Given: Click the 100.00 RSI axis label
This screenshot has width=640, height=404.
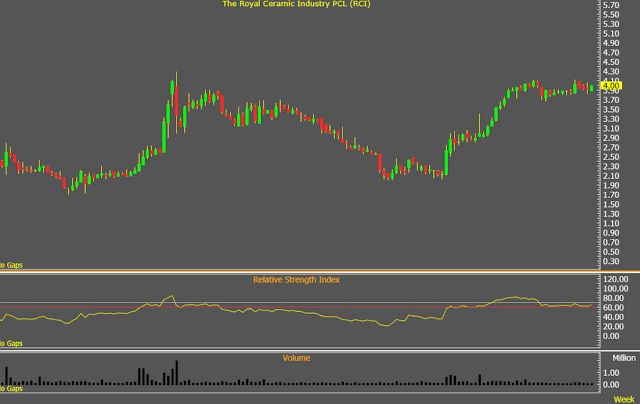Looking at the screenshot, I should click(616, 289).
